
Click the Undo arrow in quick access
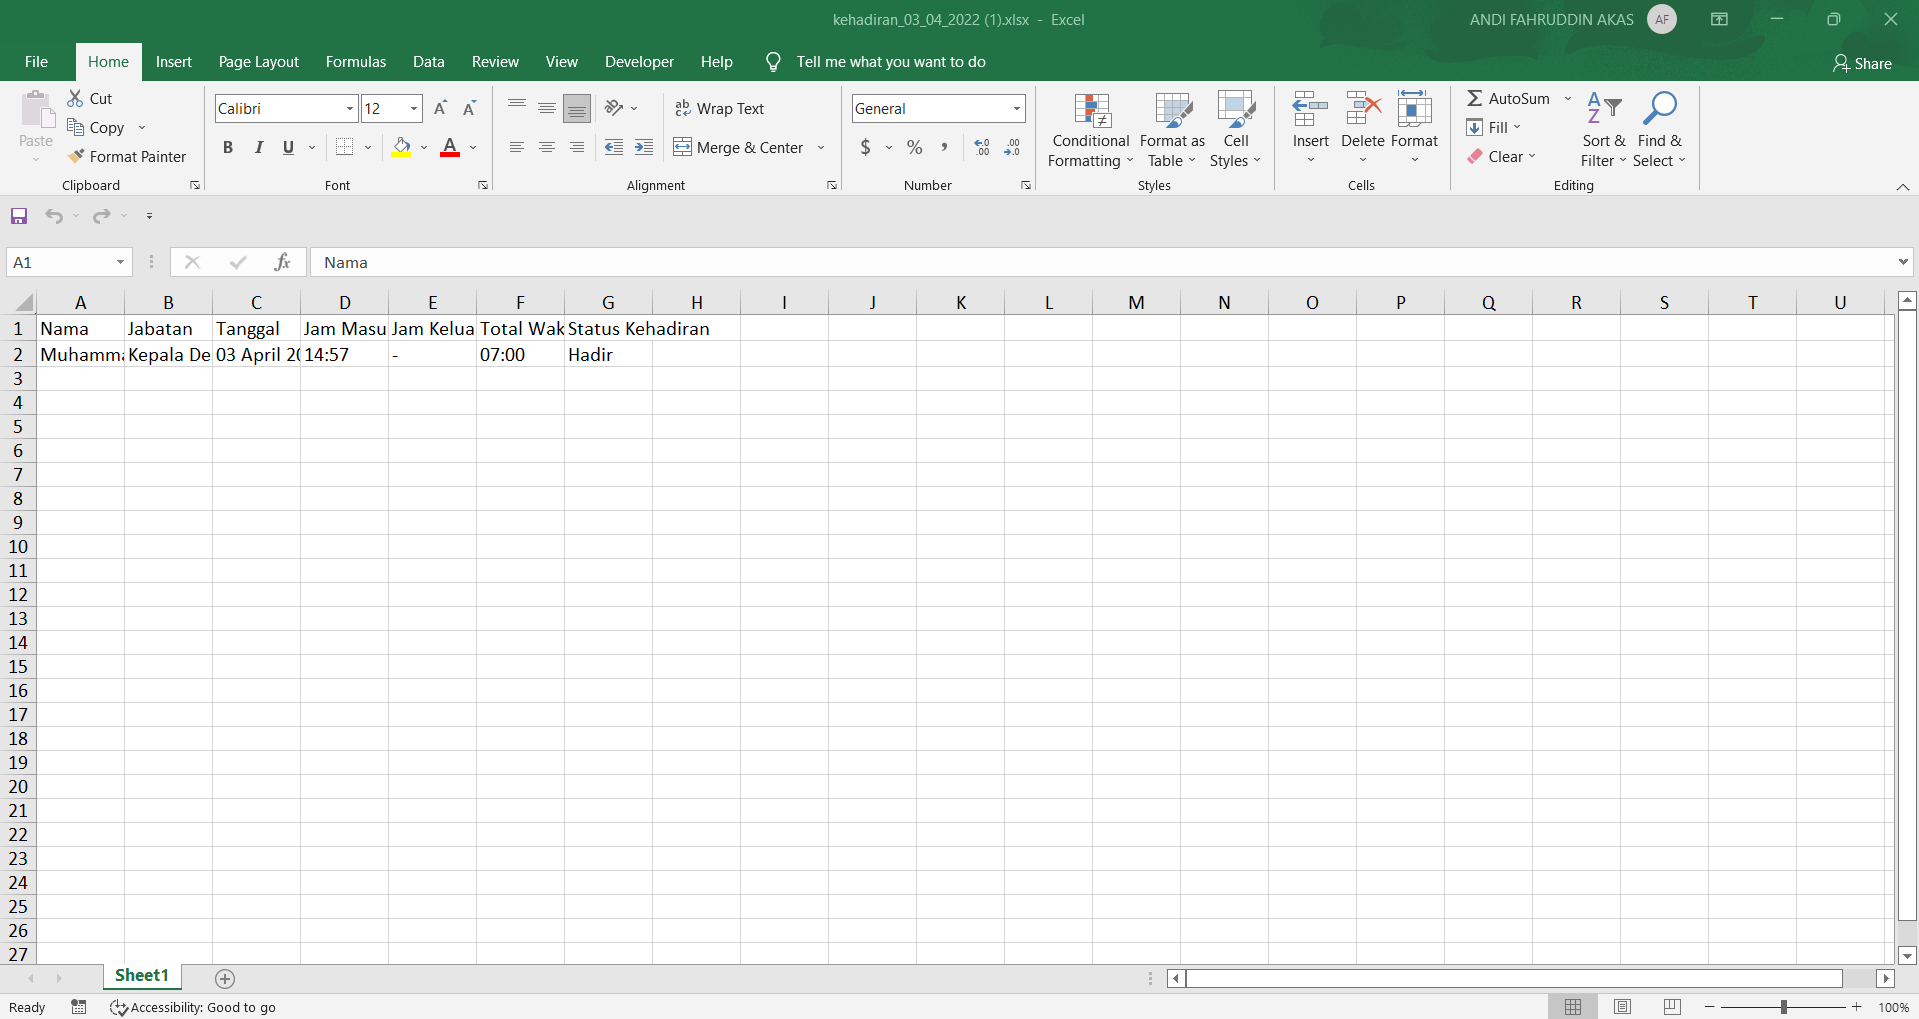[x=54, y=216]
